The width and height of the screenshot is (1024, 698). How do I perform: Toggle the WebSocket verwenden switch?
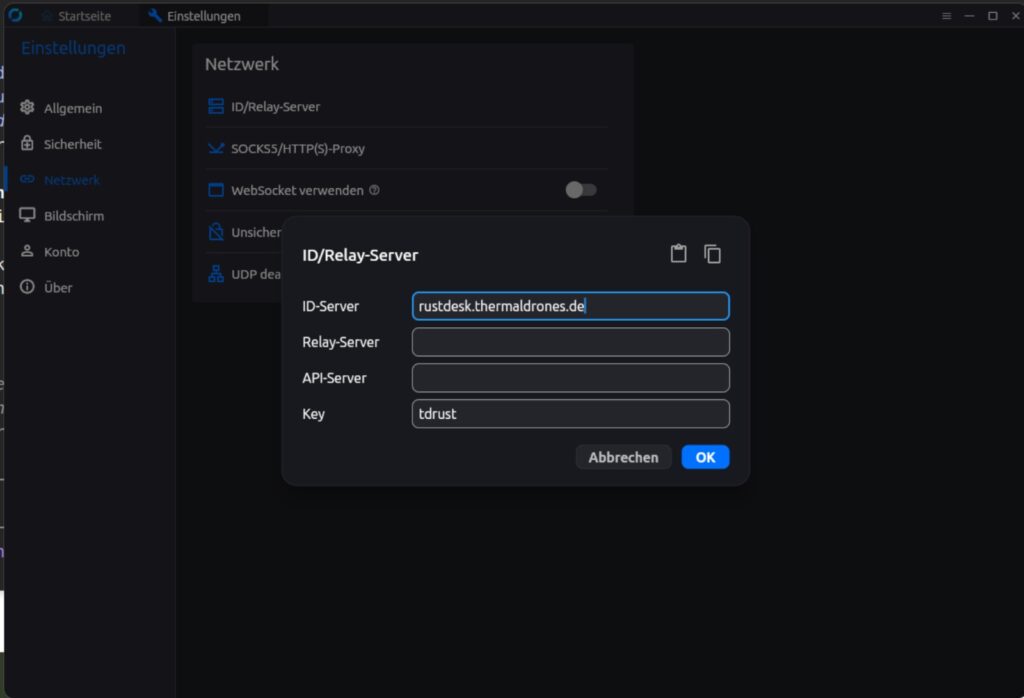(581, 190)
